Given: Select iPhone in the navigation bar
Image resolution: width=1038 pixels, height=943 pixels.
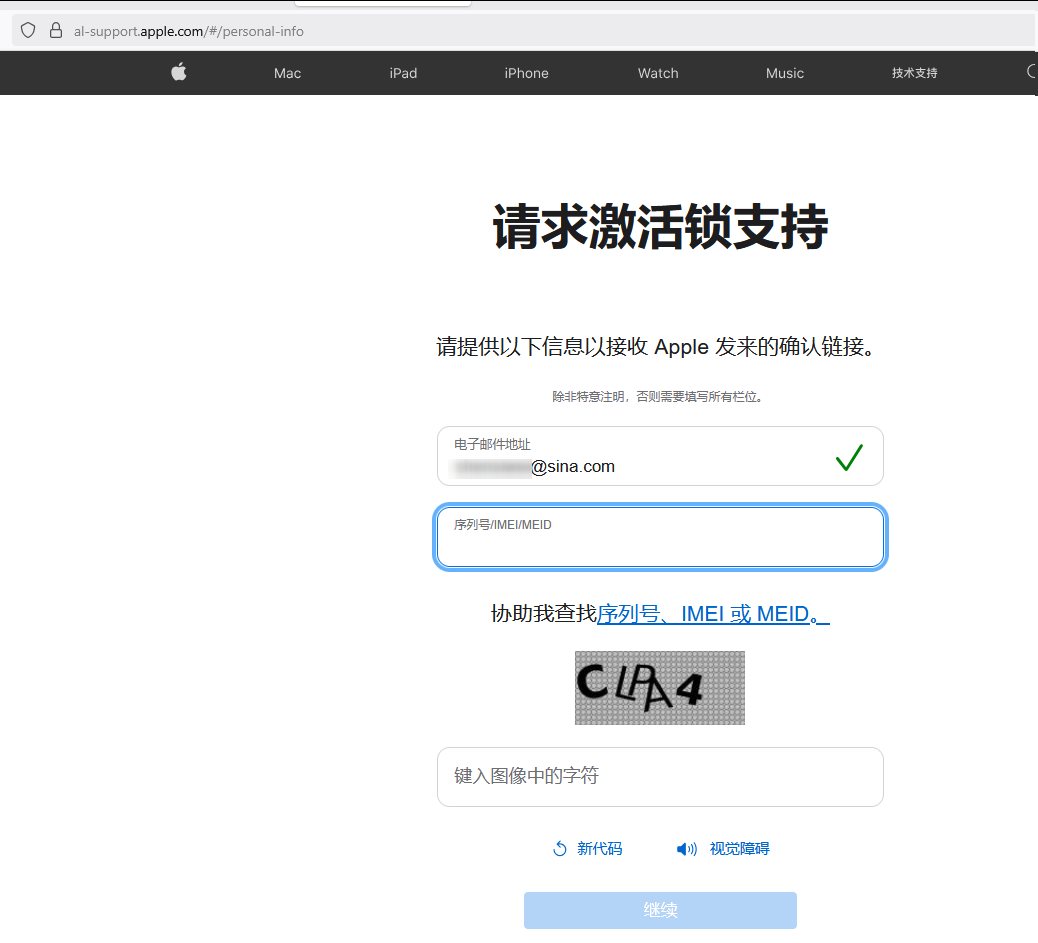Looking at the screenshot, I should tap(526, 73).
